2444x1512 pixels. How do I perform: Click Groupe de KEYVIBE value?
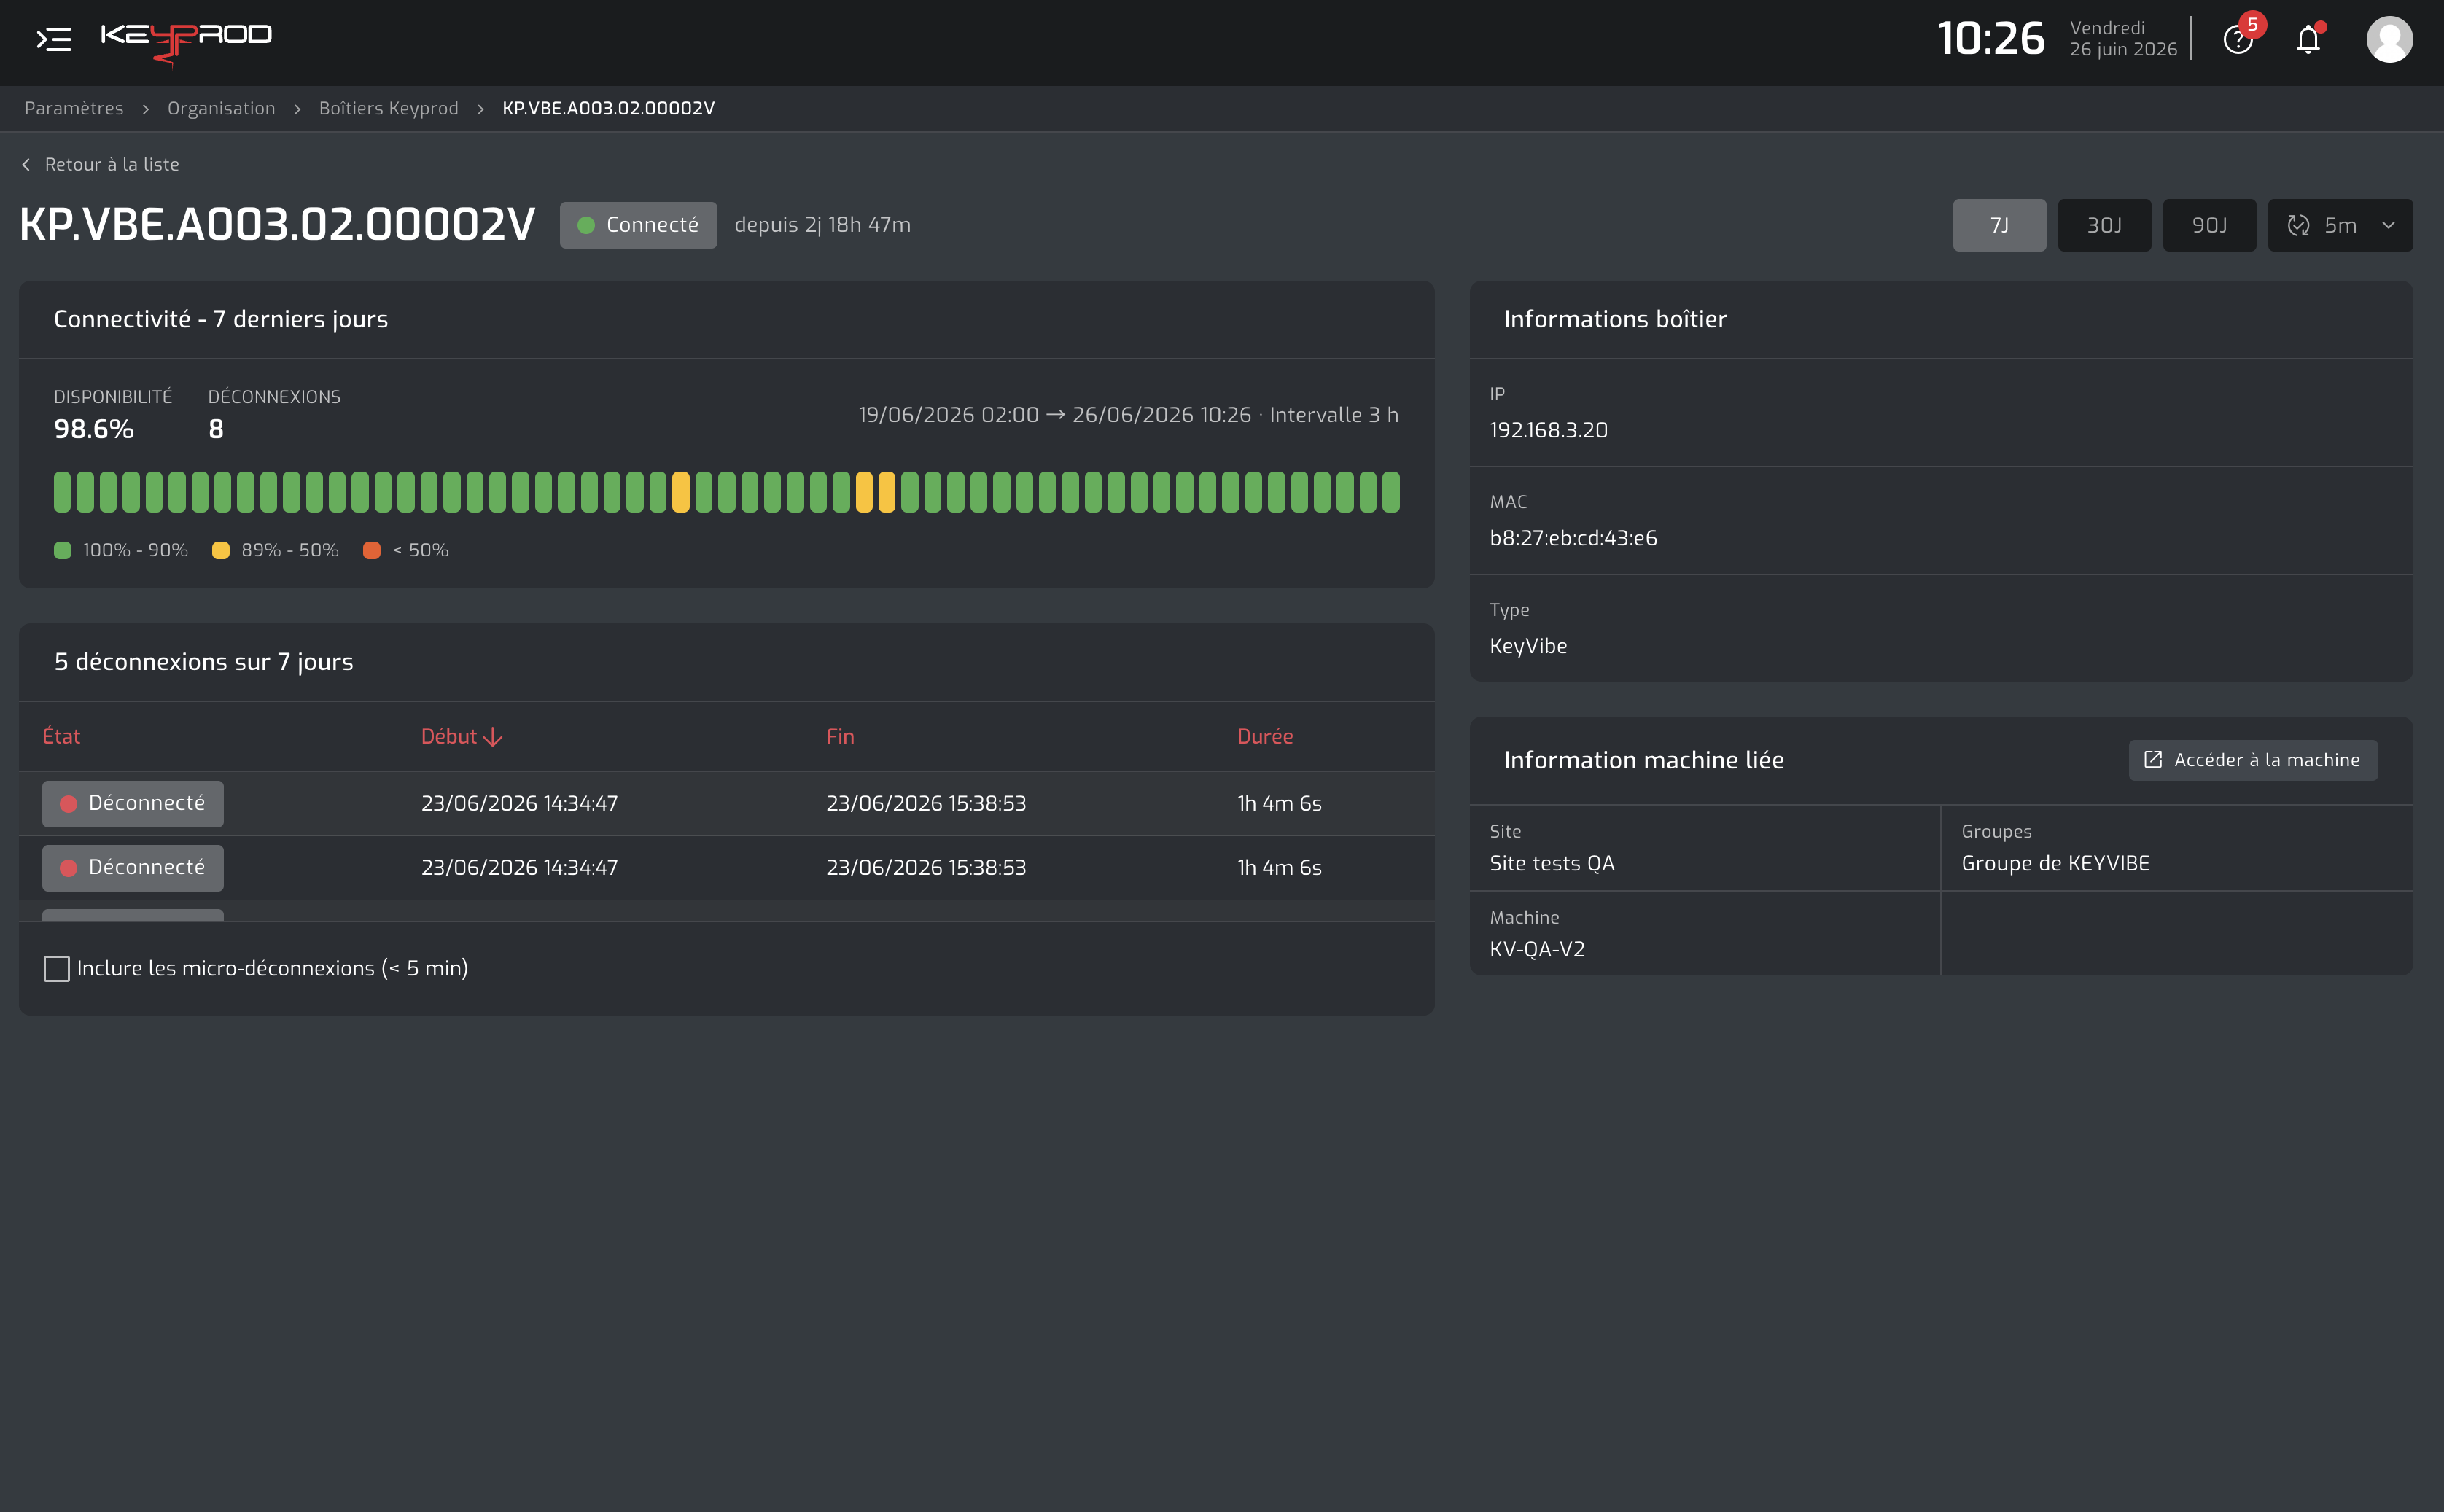coord(2055,863)
